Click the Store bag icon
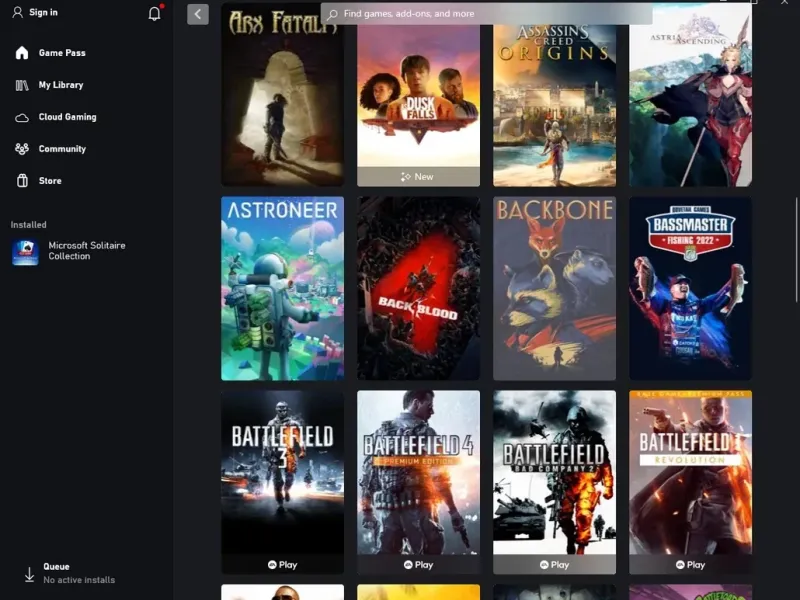Screen dimensions: 800x600 point(22,181)
